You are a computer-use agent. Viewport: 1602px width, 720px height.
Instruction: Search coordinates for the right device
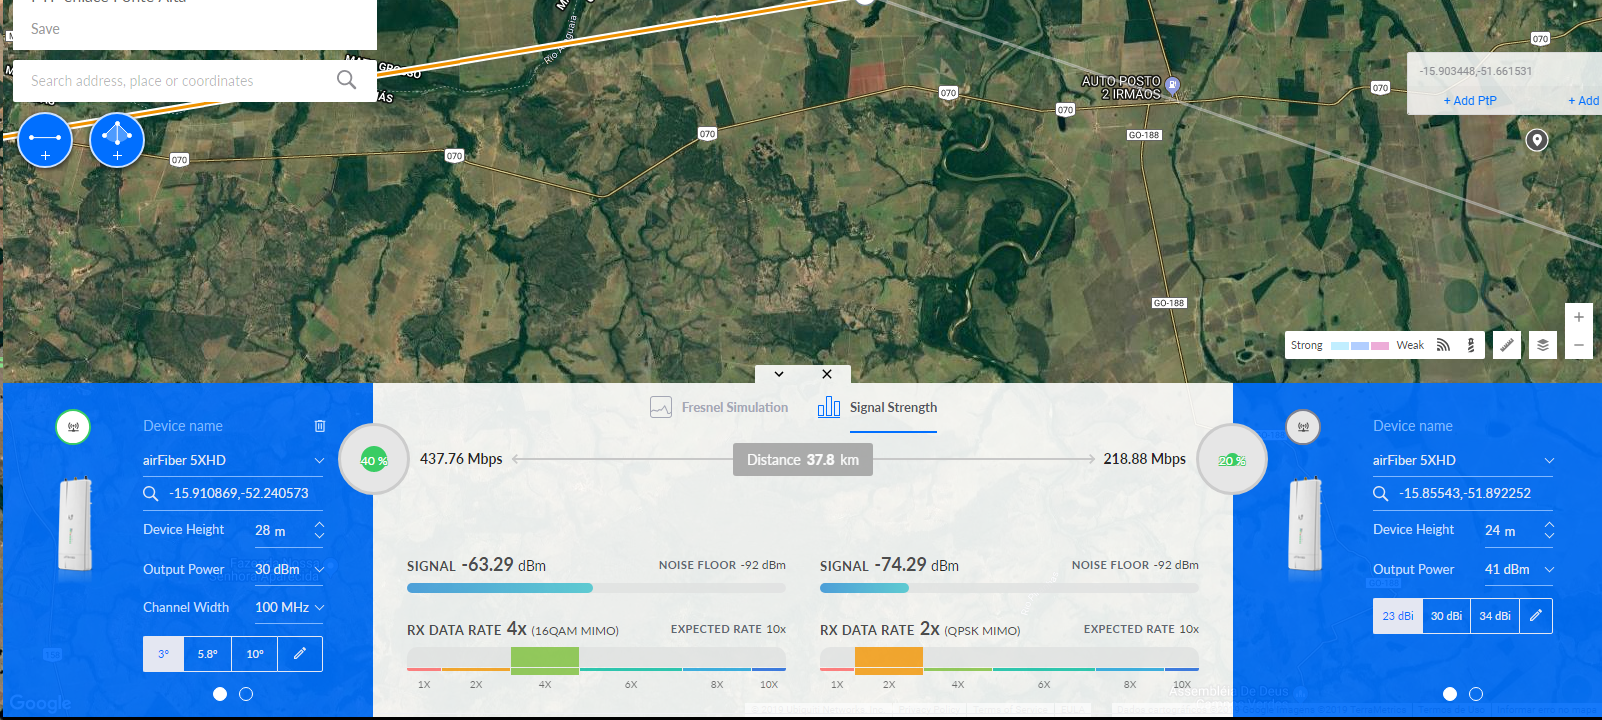pos(1381,493)
